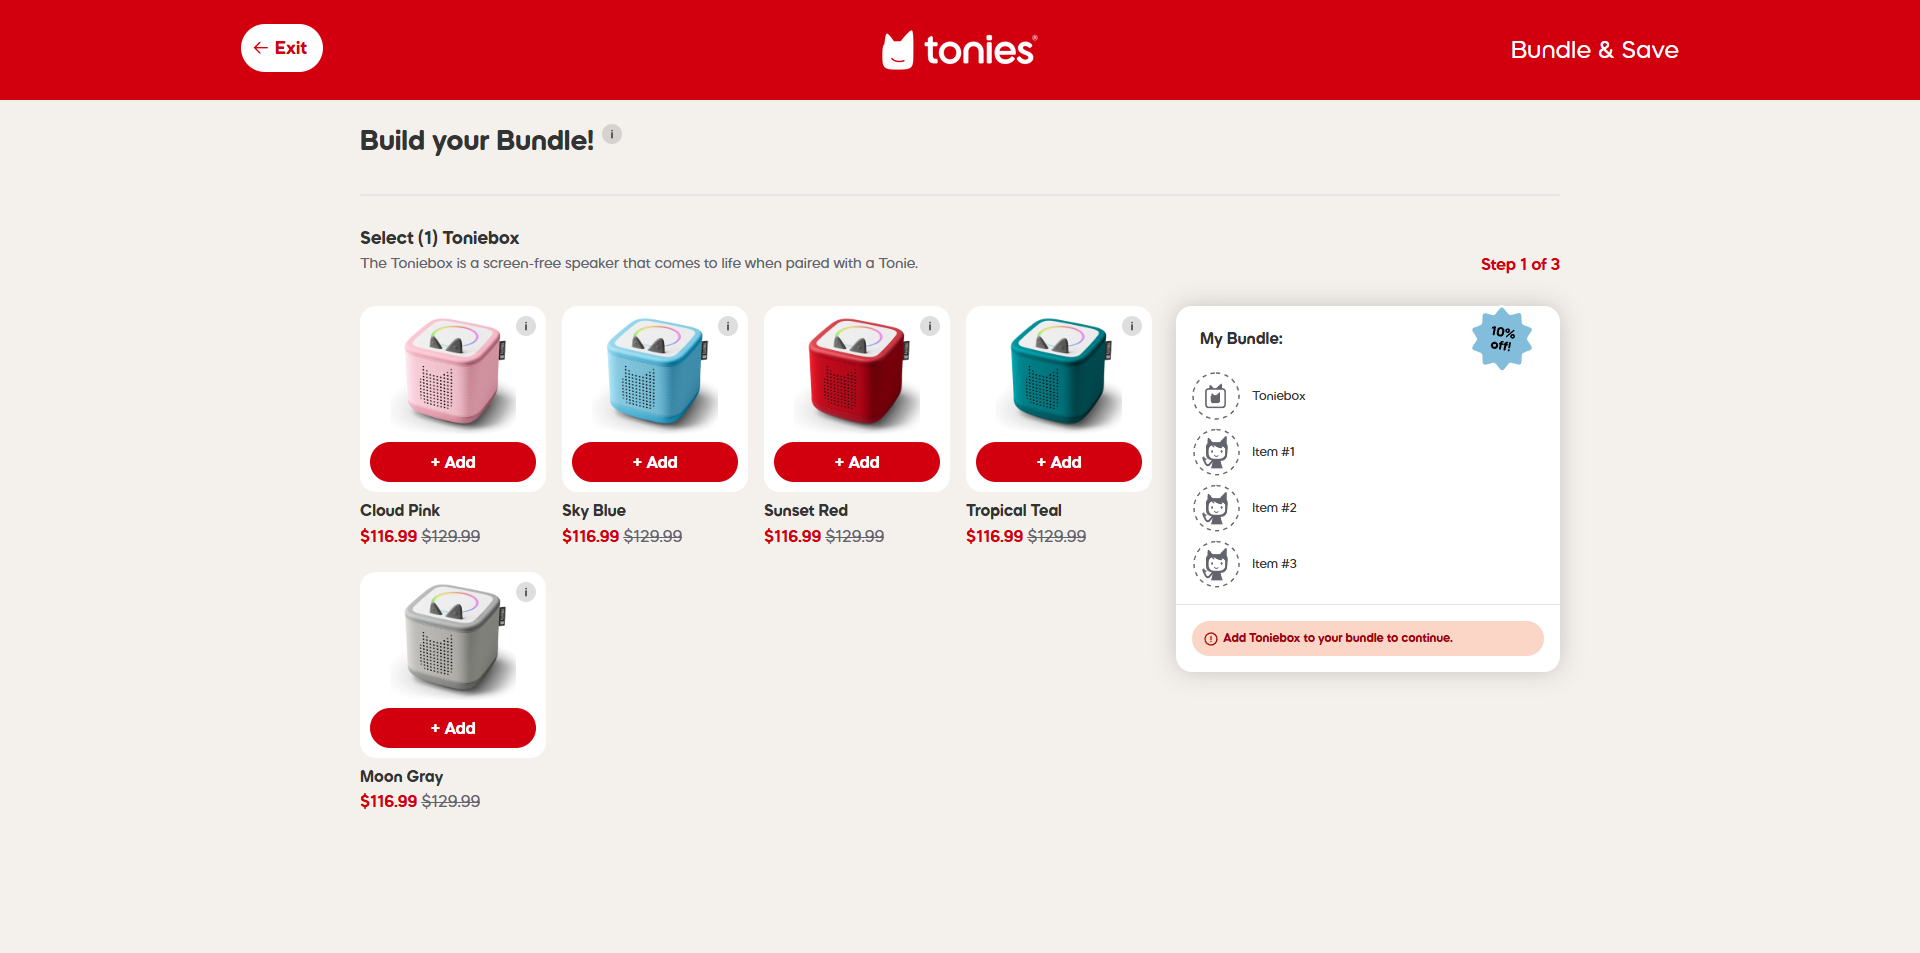Open info icon on Cloud Pink card

(x=526, y=326)
